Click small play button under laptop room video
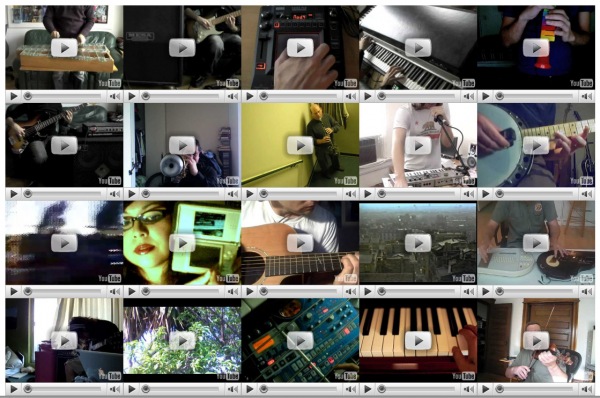This screenshot has width=600, height=398. pyautogui.click(x=14, y=389)
